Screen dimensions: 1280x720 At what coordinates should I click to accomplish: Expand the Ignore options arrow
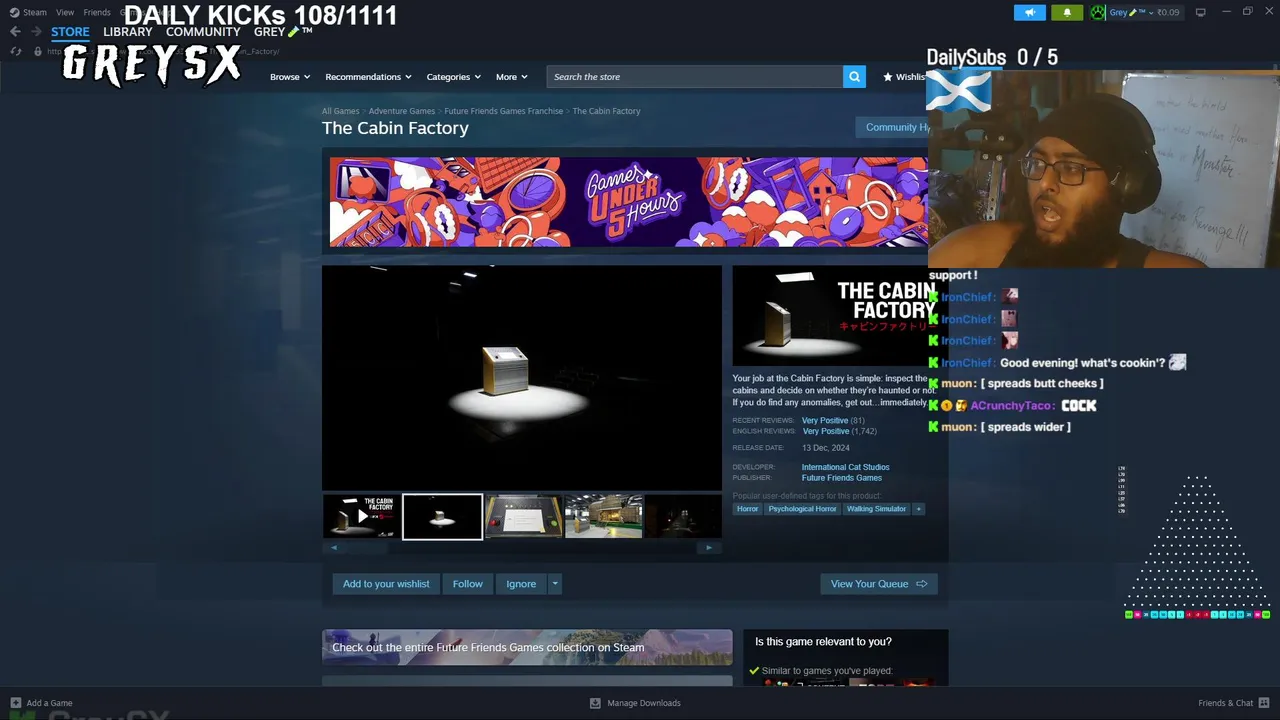(x=555, y=584)
